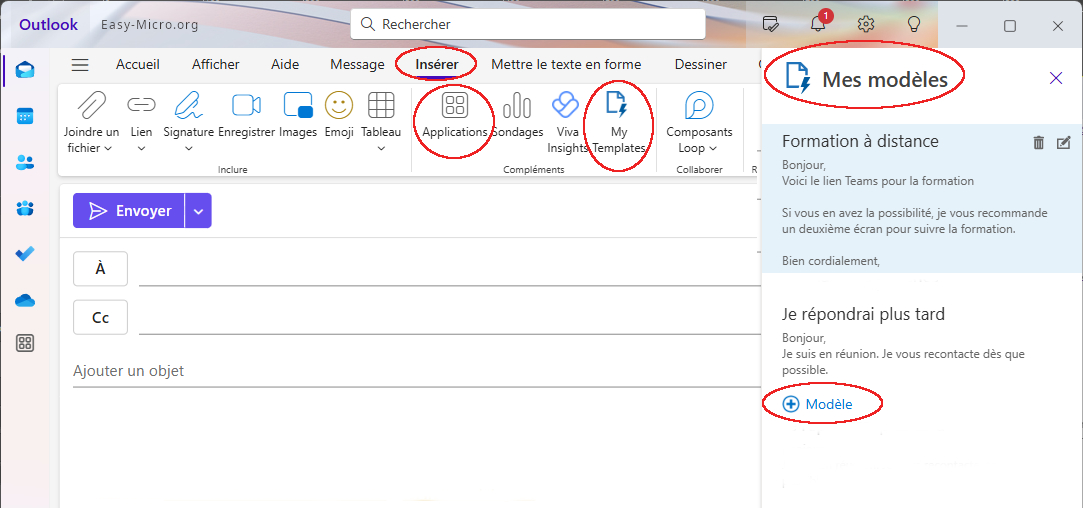Delete the Formation à distance template
This screenshot has width=1083, height=508.
point(1038,143)
